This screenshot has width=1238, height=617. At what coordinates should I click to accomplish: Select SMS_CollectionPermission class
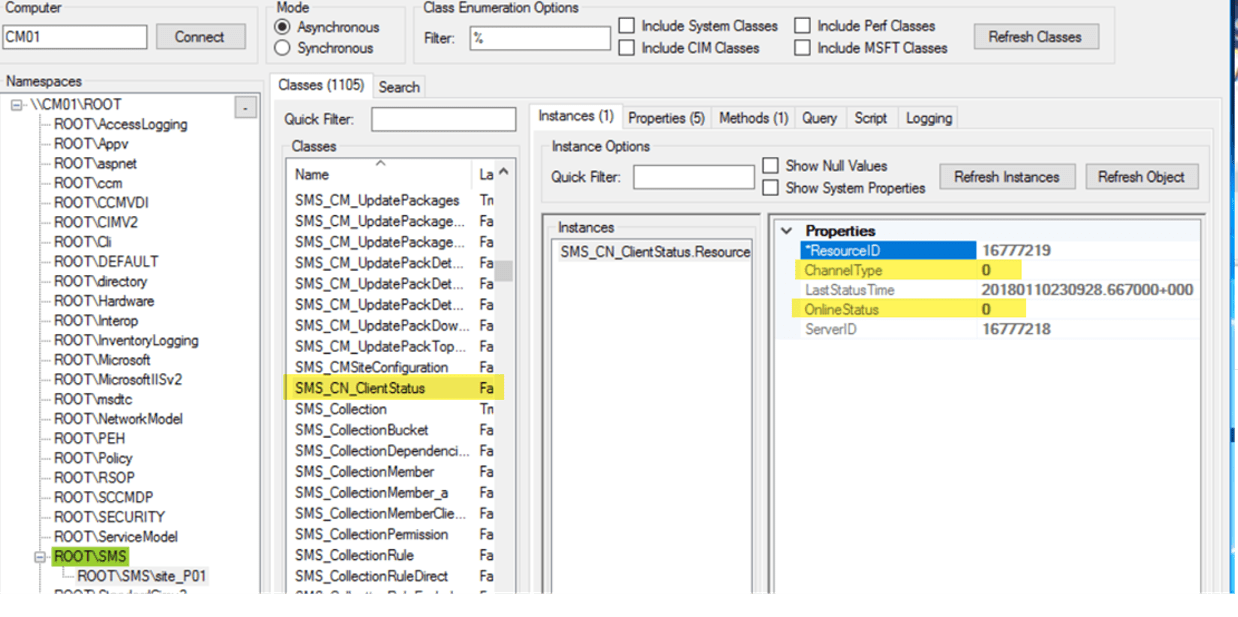[x=372, y=534]
